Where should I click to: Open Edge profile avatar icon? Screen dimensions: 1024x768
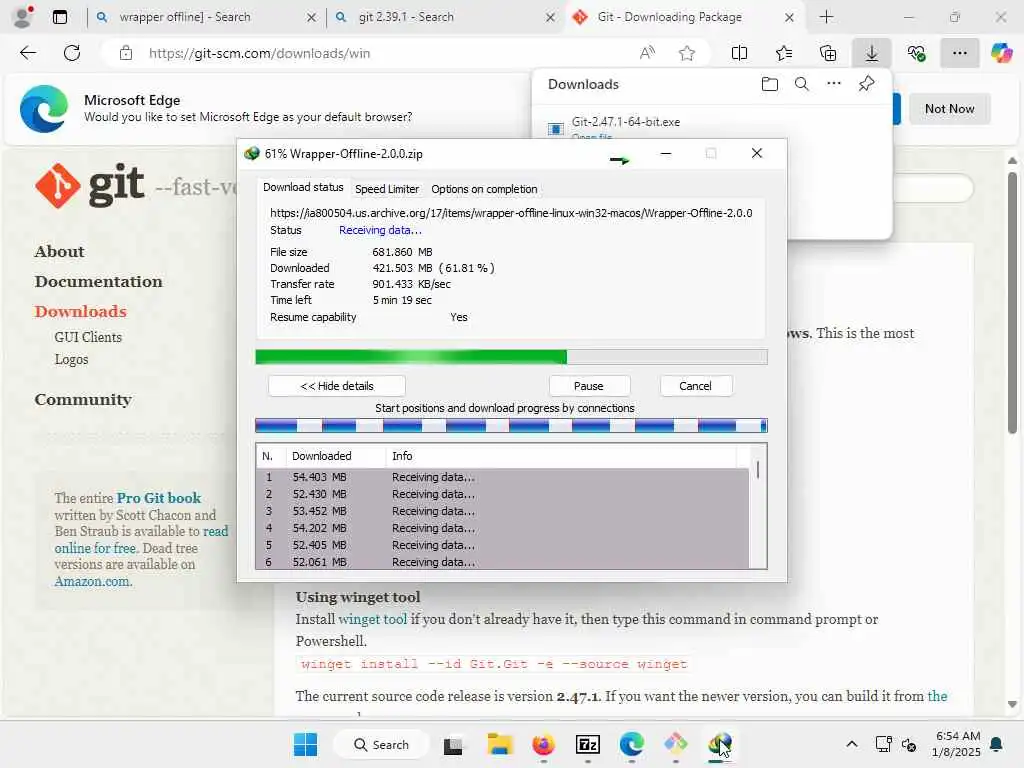tap(22, 17)
